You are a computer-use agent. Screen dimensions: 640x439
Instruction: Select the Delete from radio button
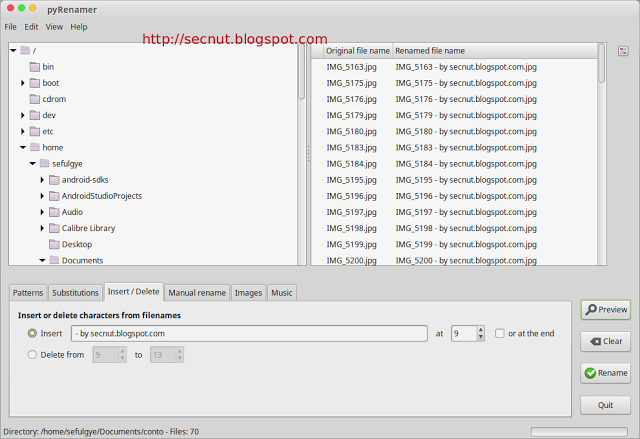pos(32,355)
